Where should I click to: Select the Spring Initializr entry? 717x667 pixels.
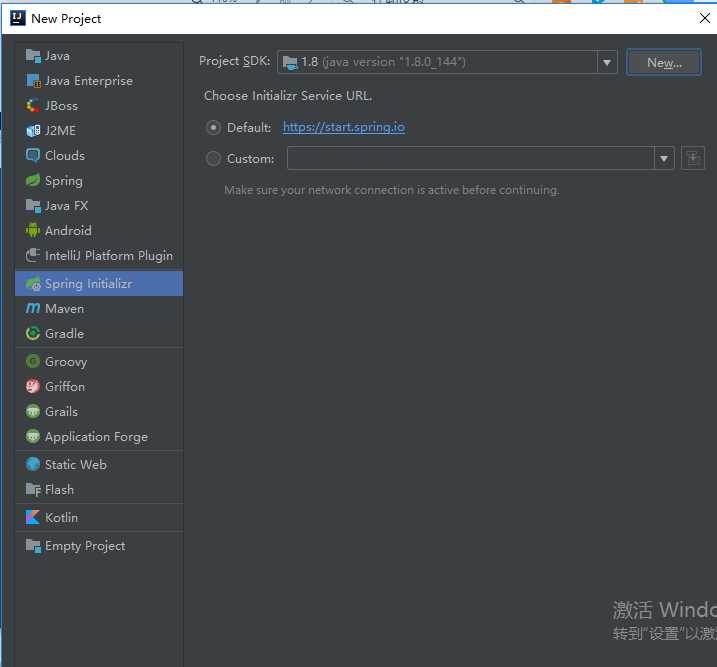[99, 283]
